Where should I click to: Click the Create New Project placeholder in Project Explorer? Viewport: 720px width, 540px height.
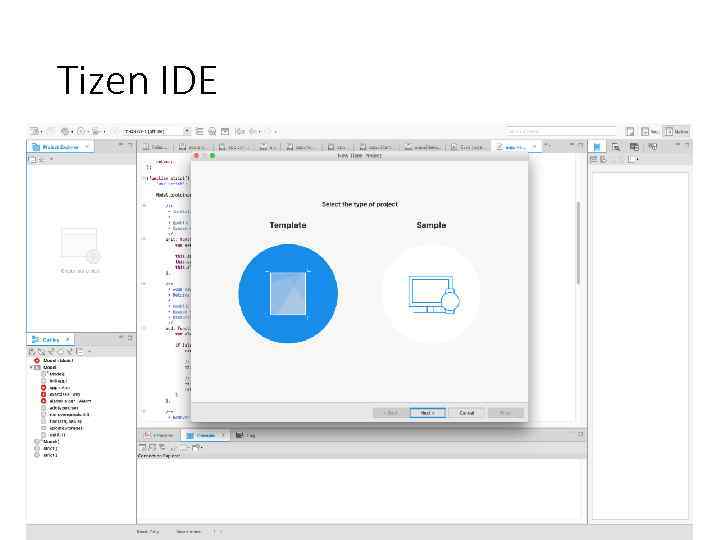(x=80, y=251)
